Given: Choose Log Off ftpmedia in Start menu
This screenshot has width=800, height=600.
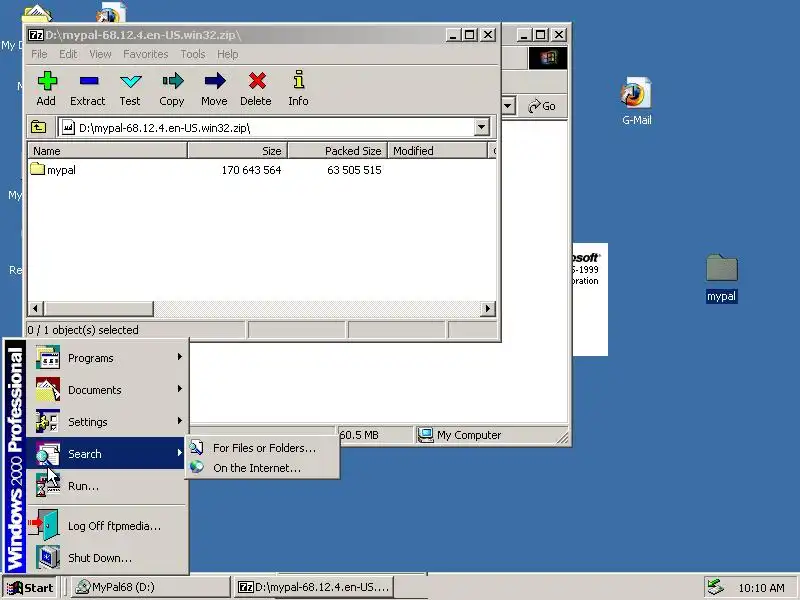Looking at the screenshot, I should click(108, 526).
